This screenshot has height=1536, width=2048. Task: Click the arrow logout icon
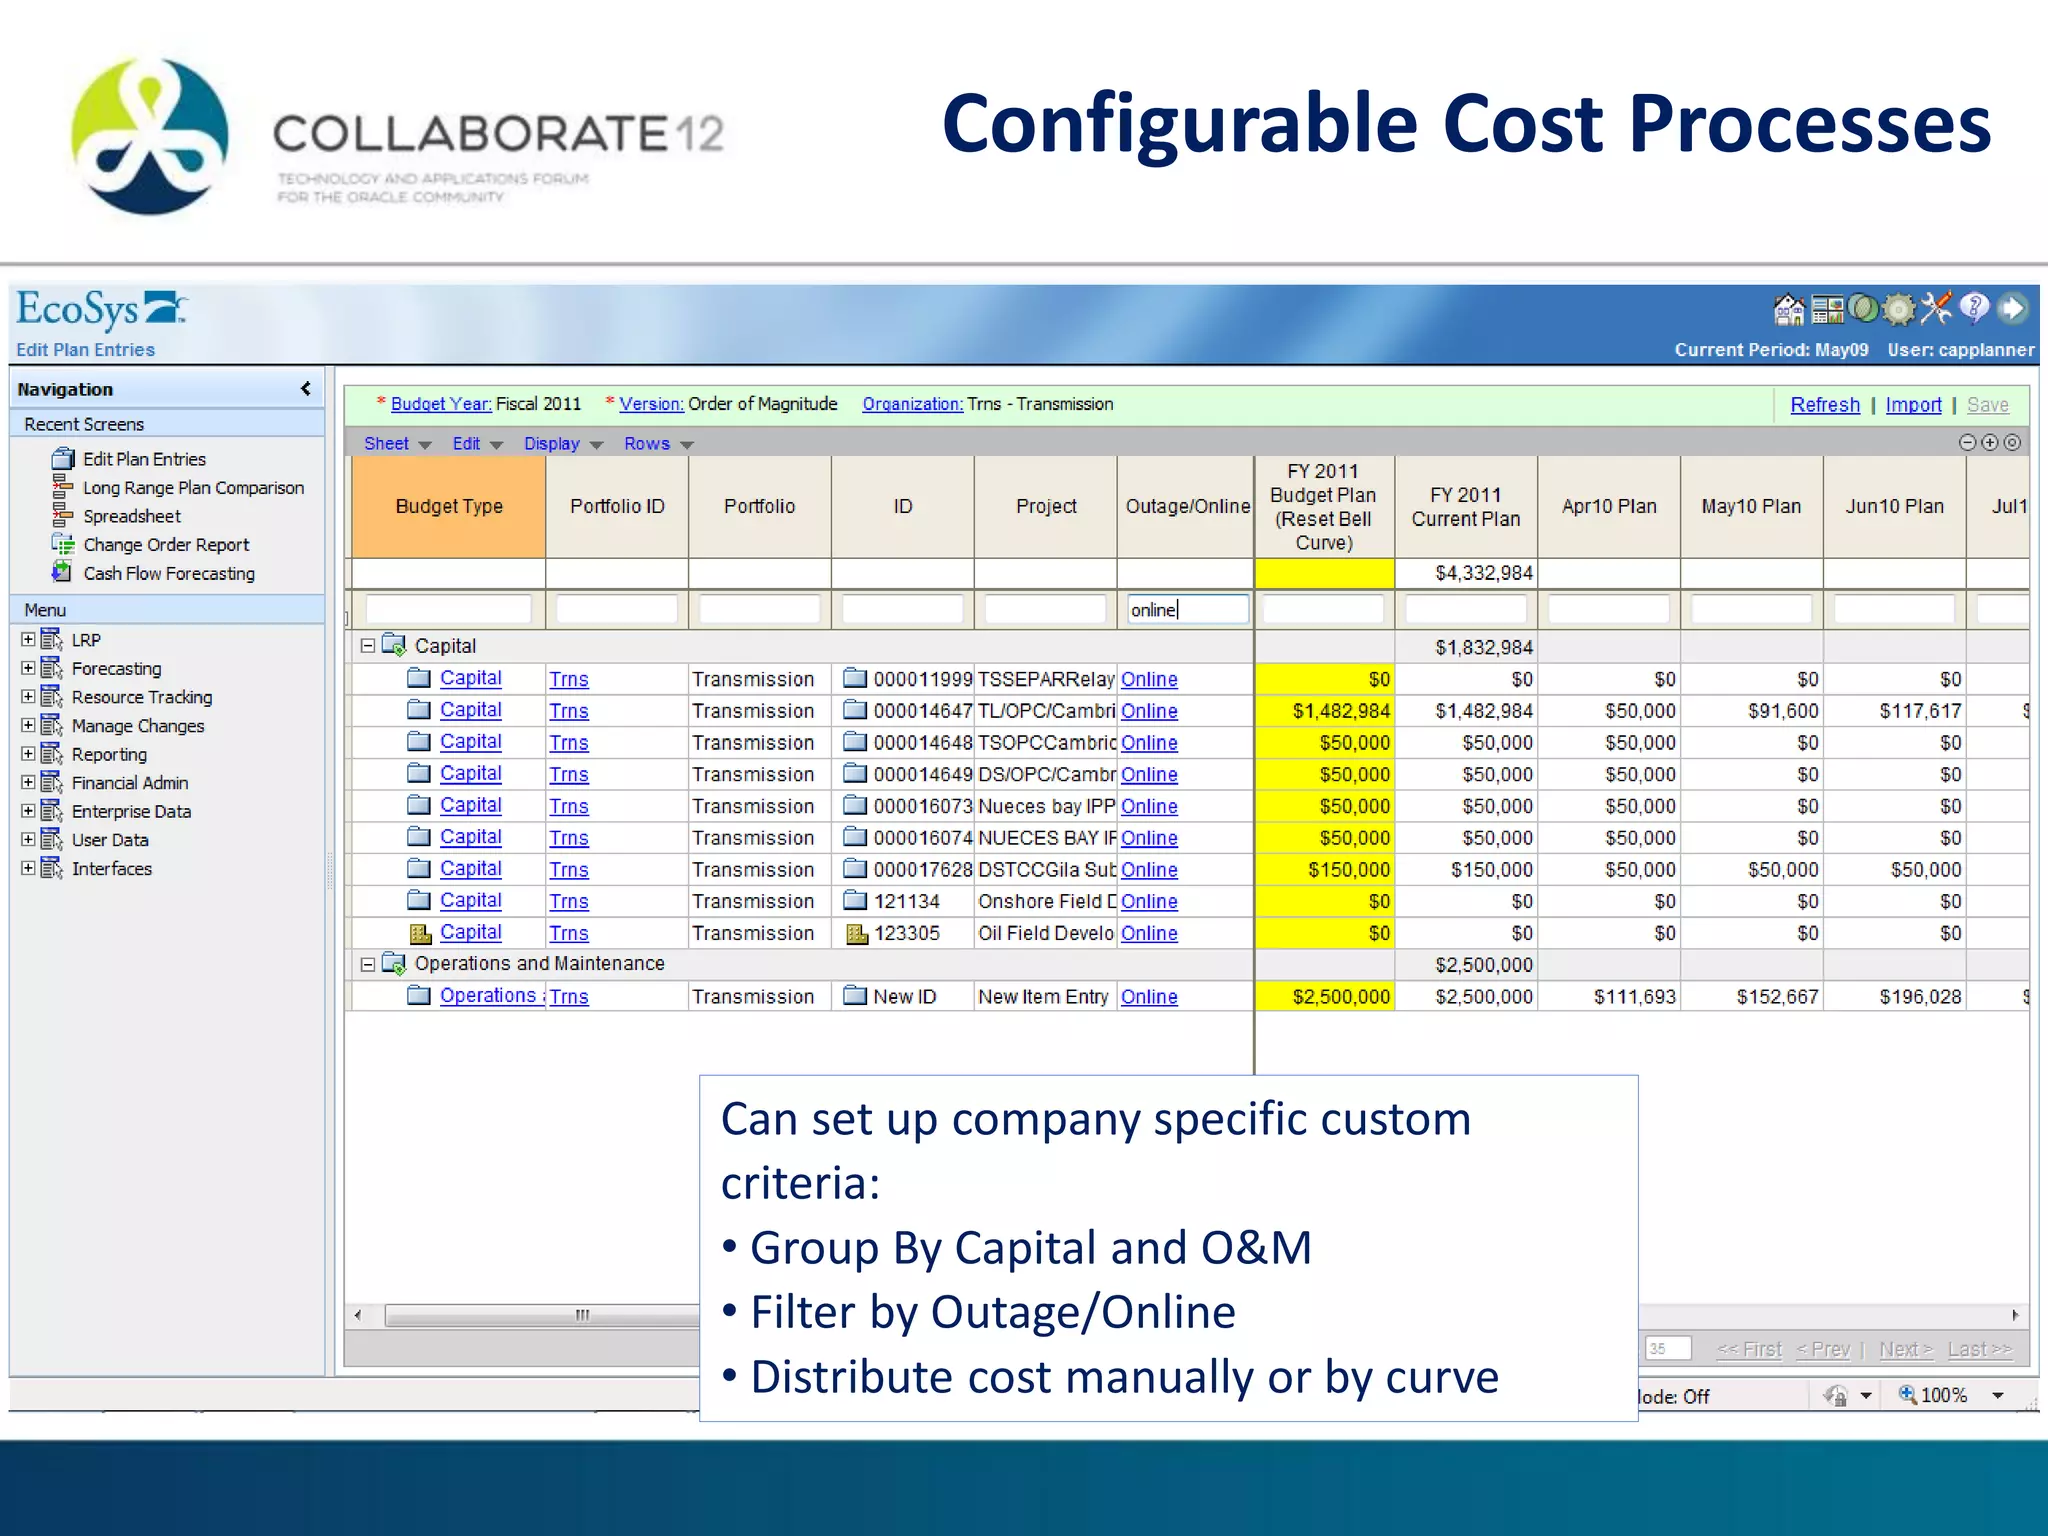tap(2012, 309)
